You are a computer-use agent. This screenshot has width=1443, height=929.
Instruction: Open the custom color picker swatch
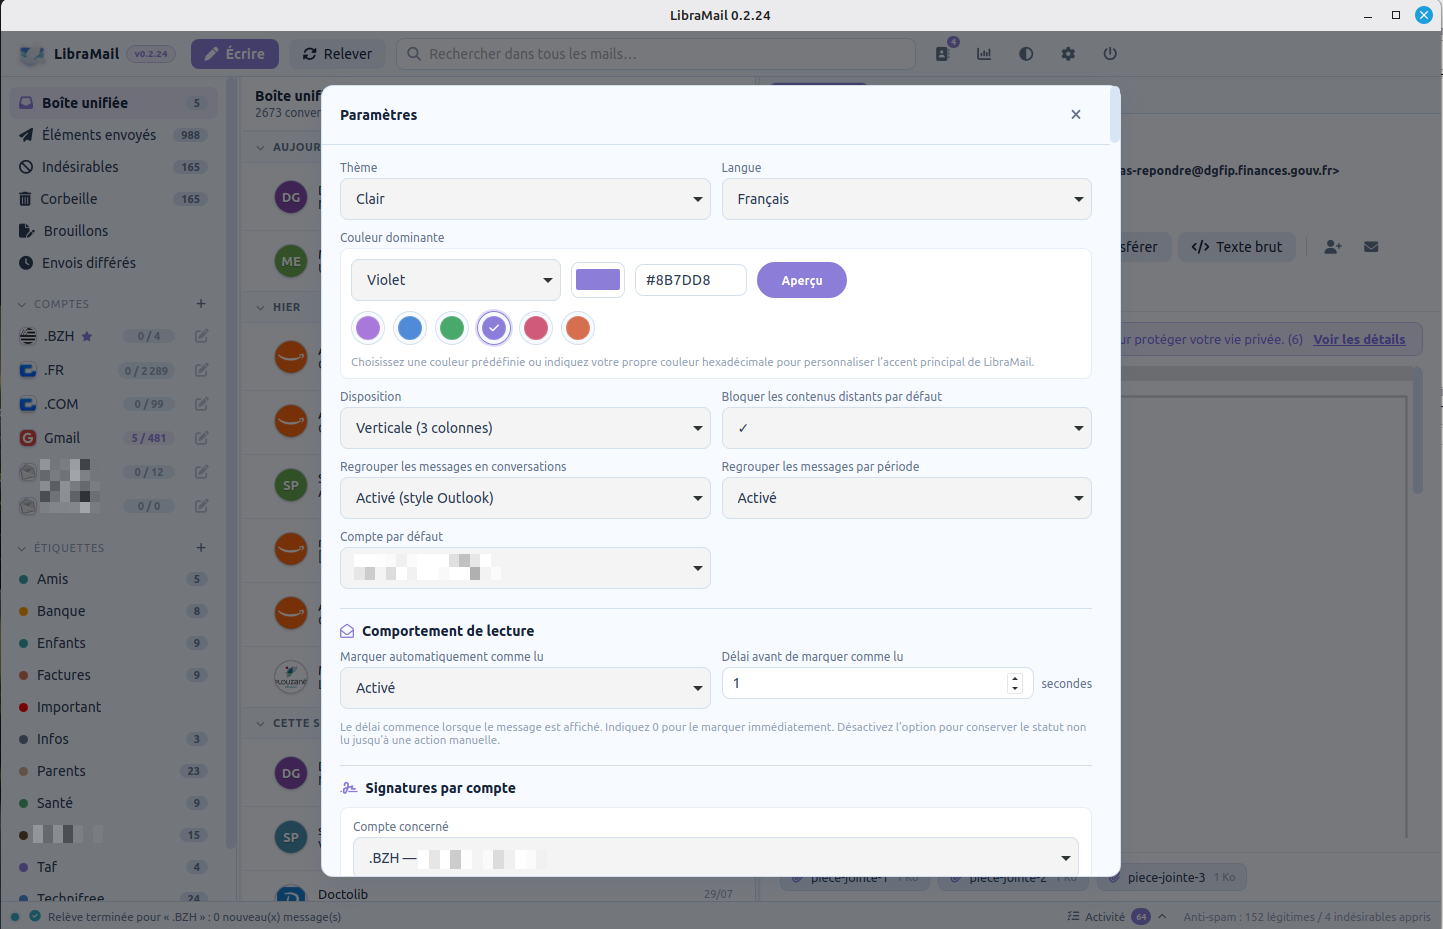[x=598, y=280]
